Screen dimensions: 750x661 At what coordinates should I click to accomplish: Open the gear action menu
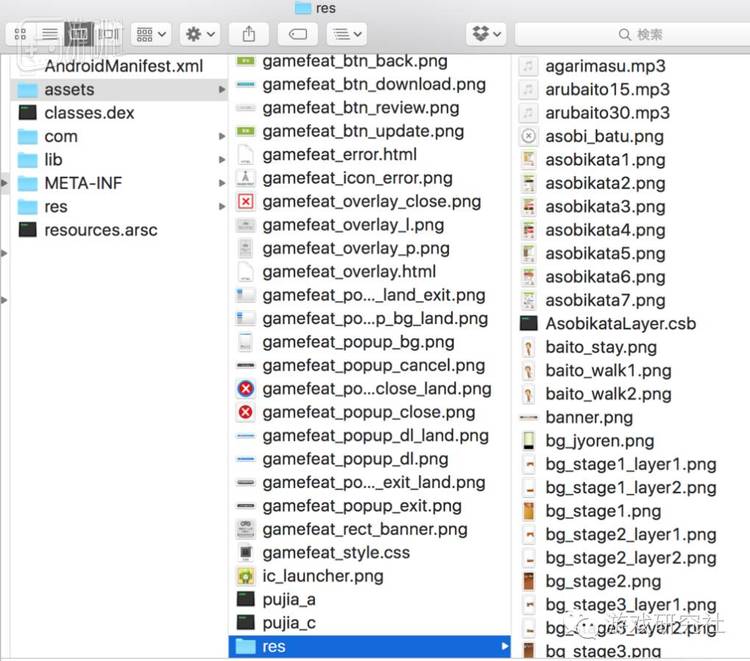coord(199,34)
